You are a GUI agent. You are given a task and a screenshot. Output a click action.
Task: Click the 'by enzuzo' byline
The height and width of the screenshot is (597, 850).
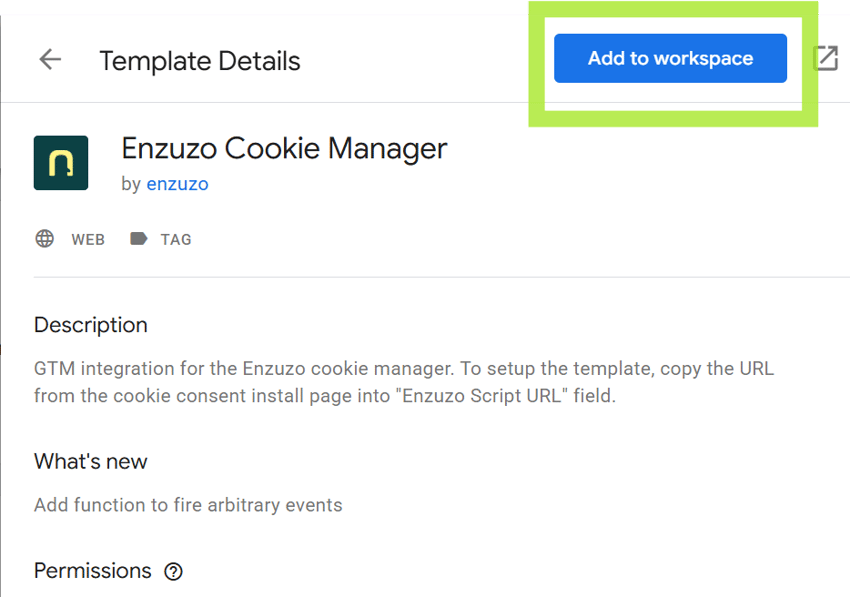click(x=164, y=183)
